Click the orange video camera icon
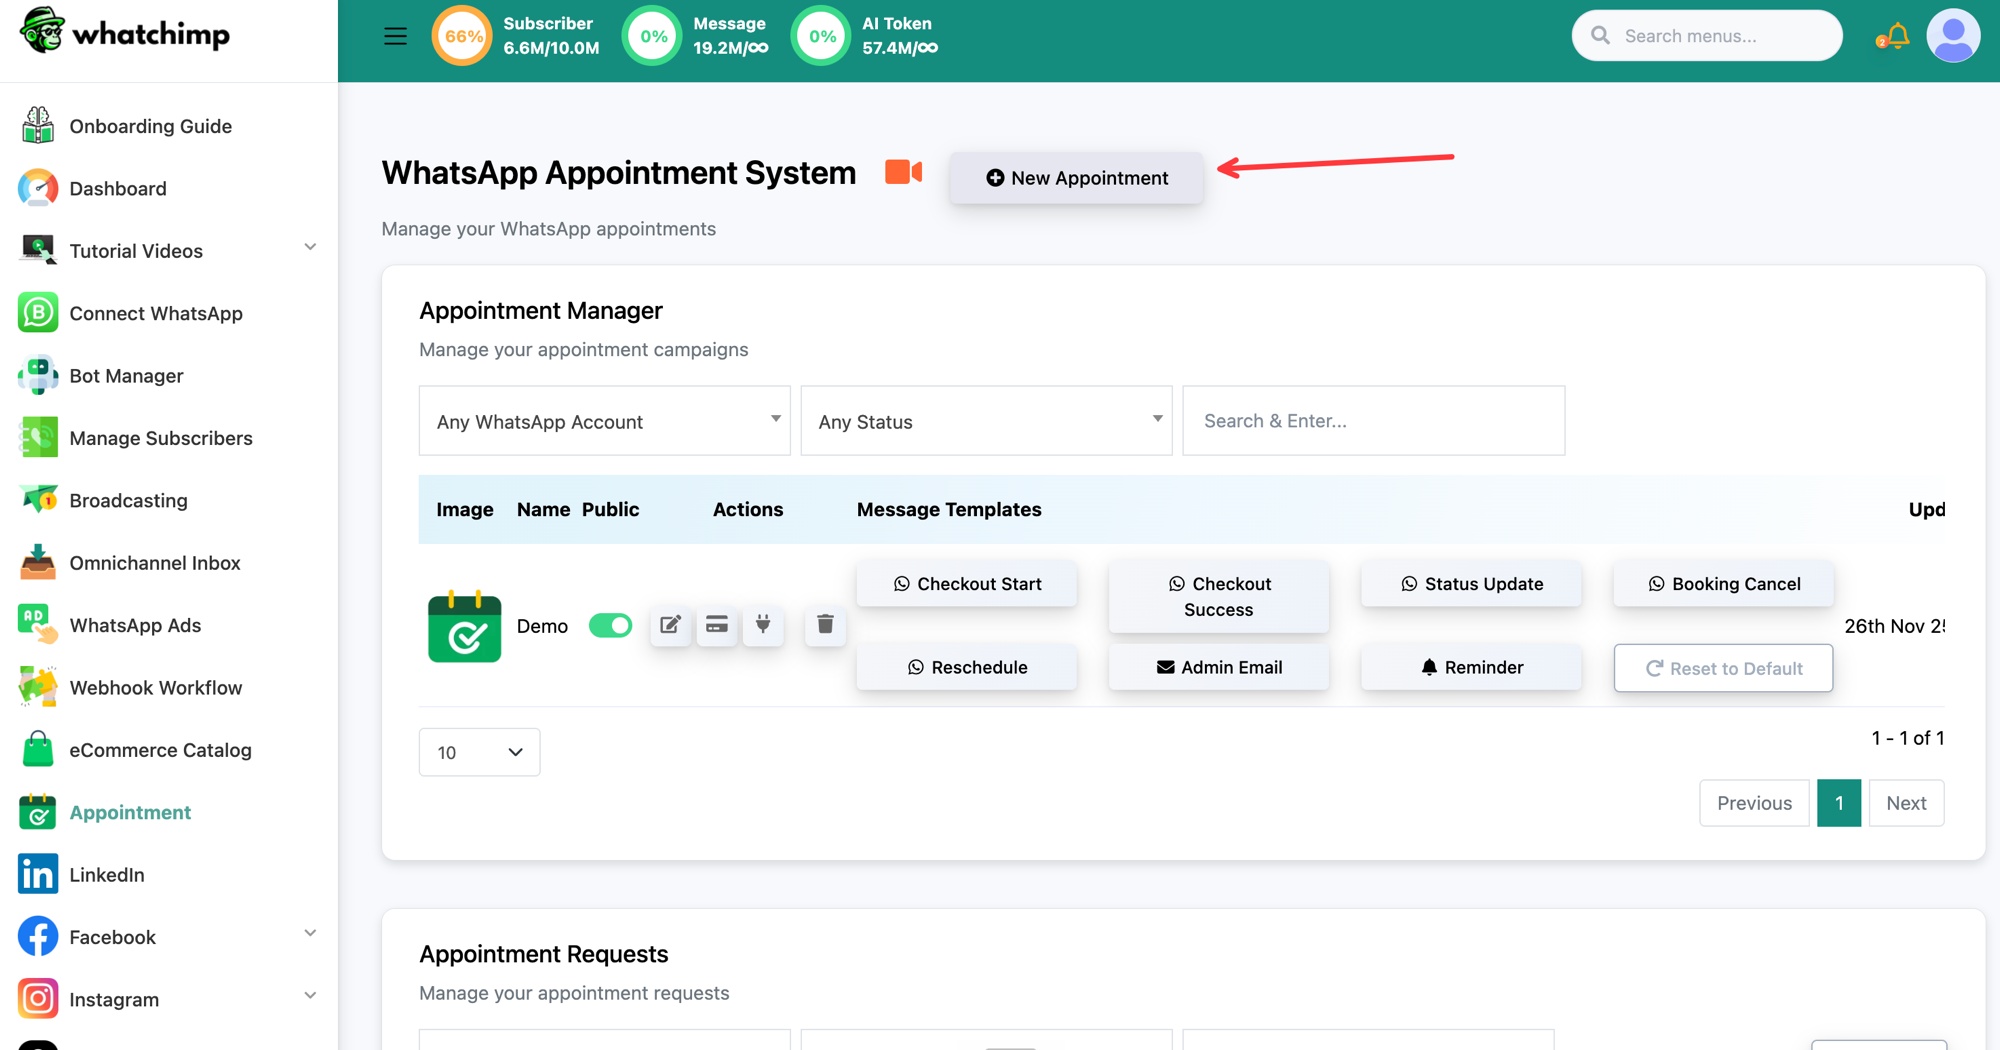The height and width of the screenshot is (1050, 2000). click(x=903, y=172)
